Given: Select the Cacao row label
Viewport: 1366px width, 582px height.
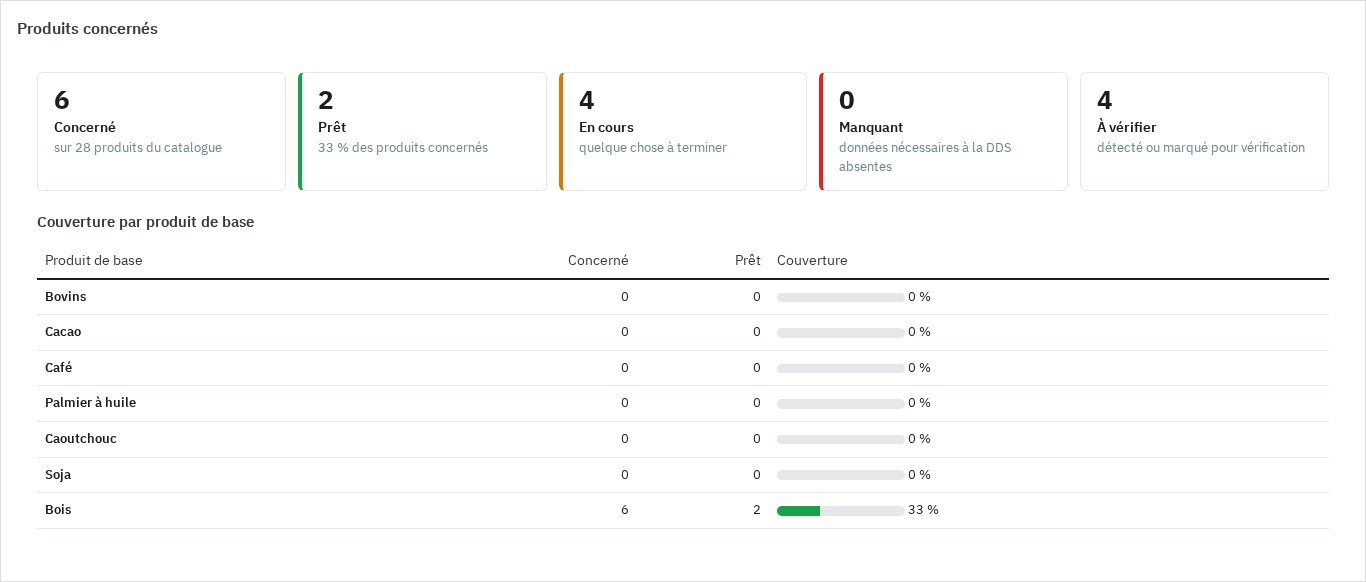Looking at the screenshot, I should tap(63, 332).
